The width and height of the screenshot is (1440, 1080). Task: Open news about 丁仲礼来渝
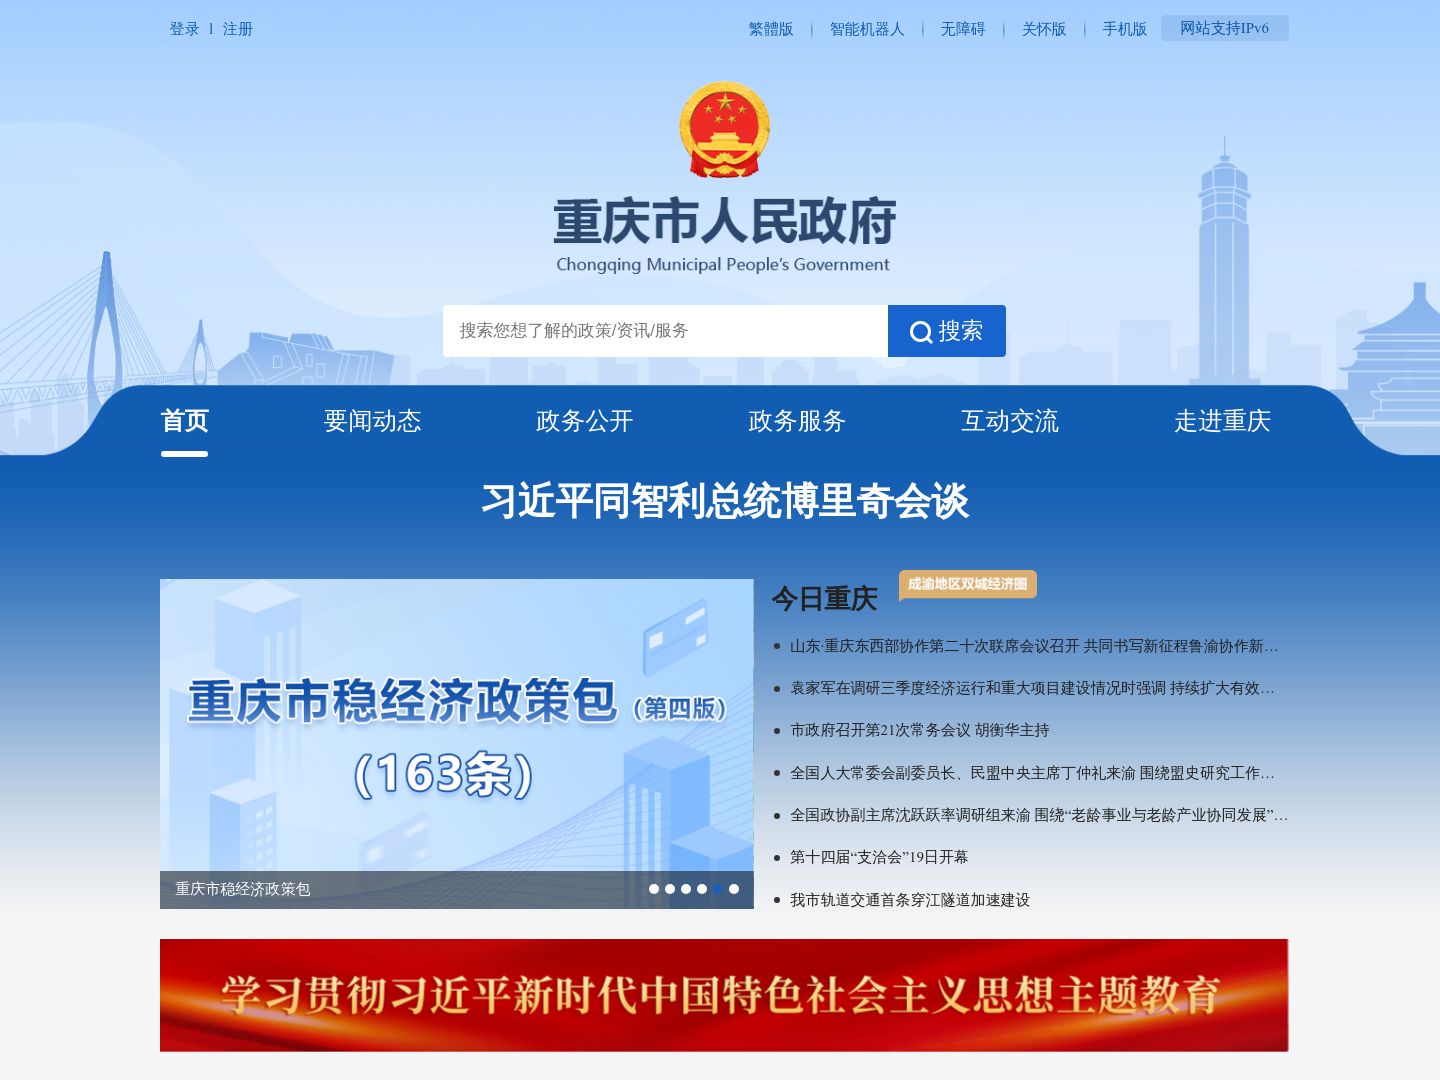coord(1032,773)
